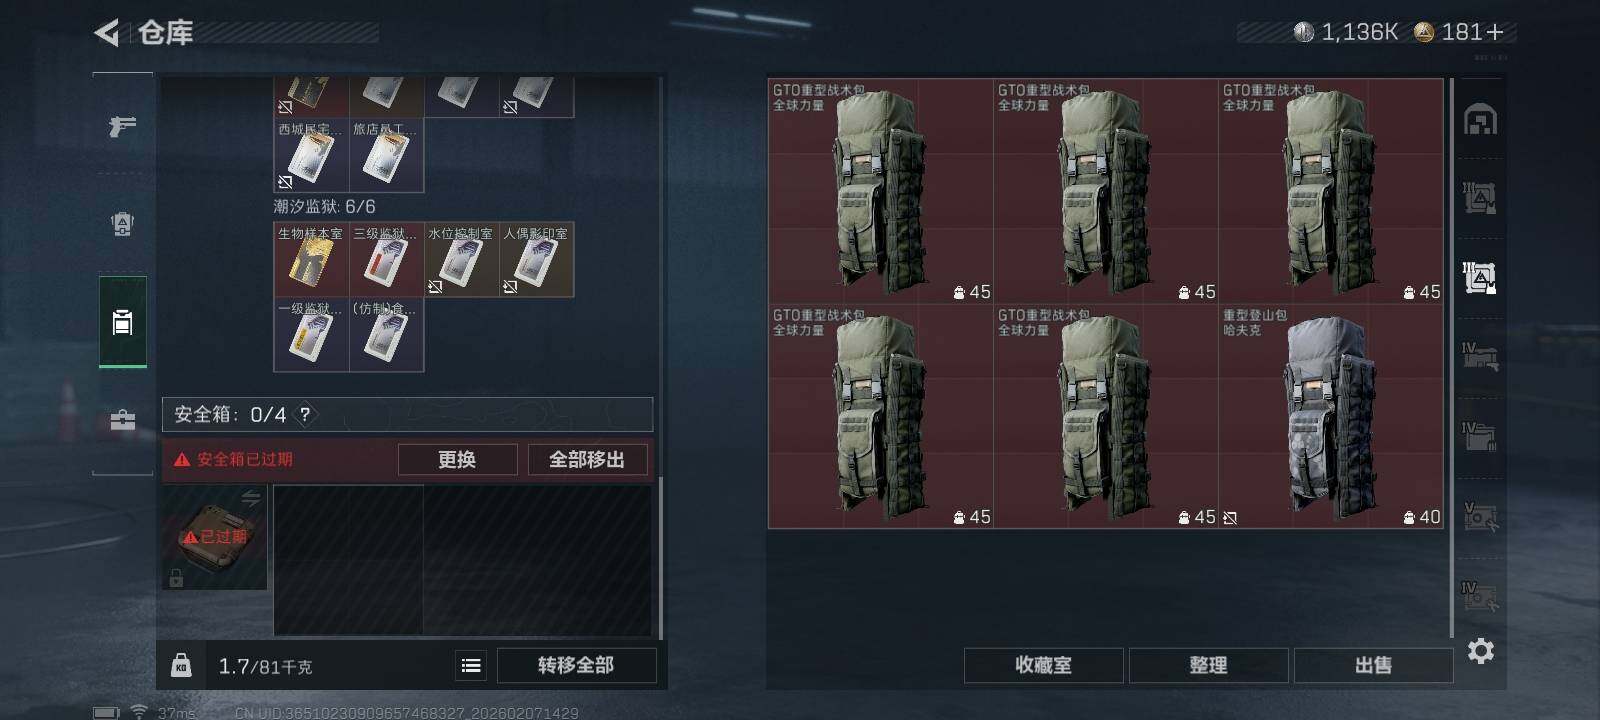Click the 更换 button
1600x720 pixels.
coord(457,459)
